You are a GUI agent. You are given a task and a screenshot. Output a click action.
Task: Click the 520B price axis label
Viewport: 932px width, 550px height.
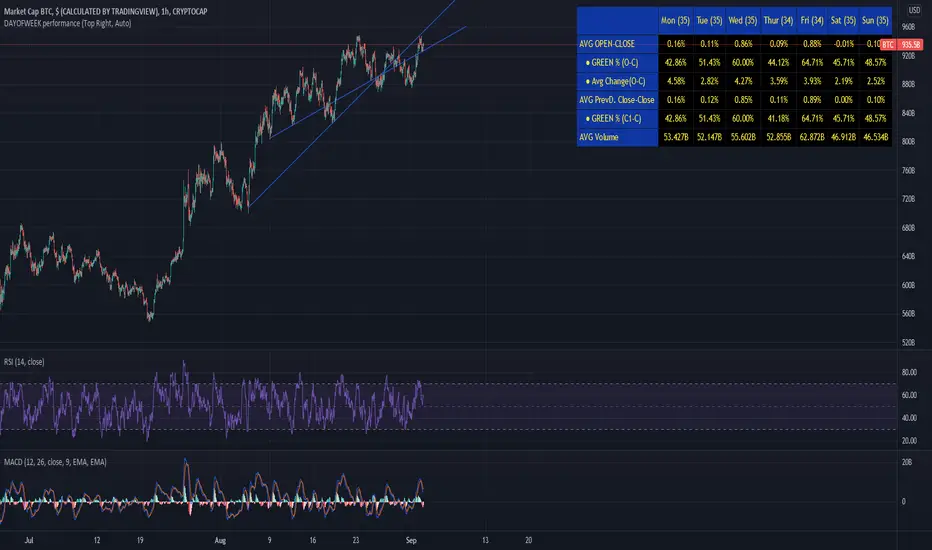[908, 343]
